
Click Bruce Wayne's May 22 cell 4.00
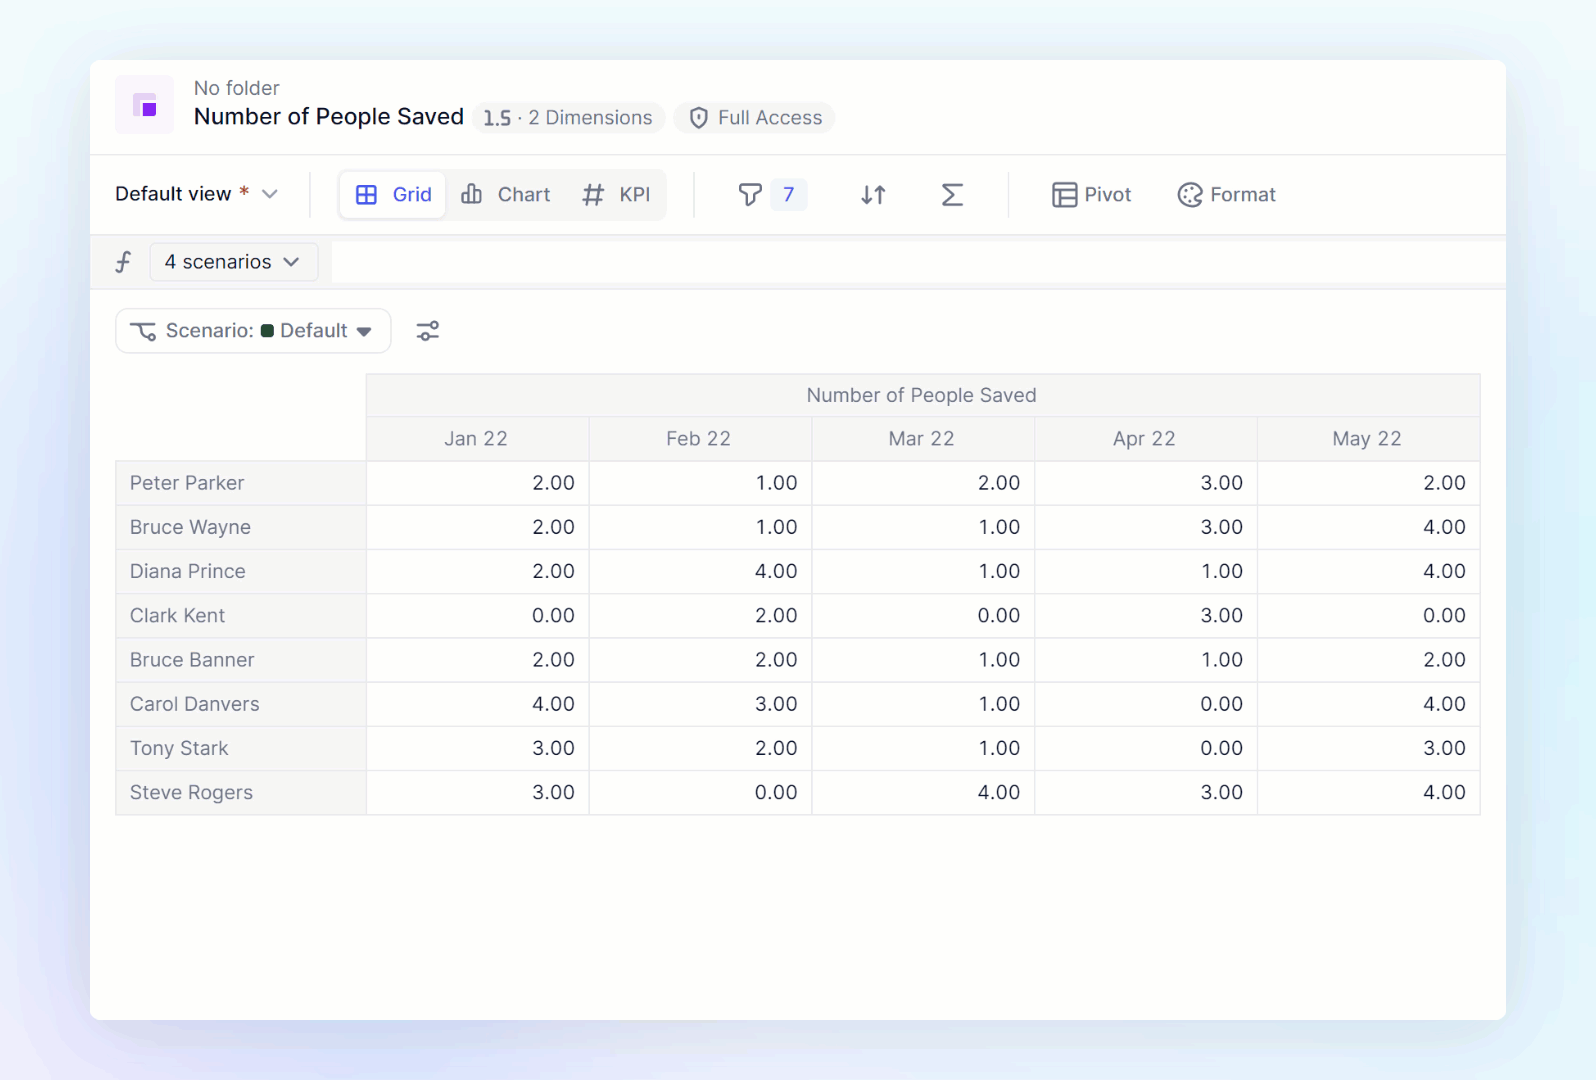pos(1369,527)
